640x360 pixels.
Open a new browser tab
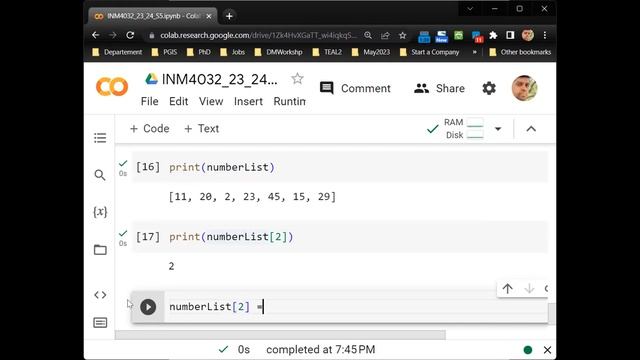[229, 16]
